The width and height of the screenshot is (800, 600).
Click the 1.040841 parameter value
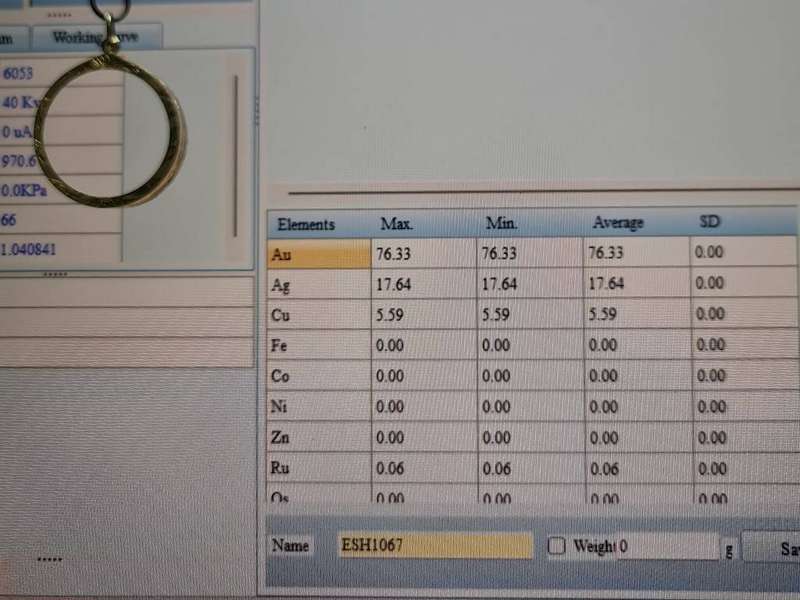click(30, 249)
